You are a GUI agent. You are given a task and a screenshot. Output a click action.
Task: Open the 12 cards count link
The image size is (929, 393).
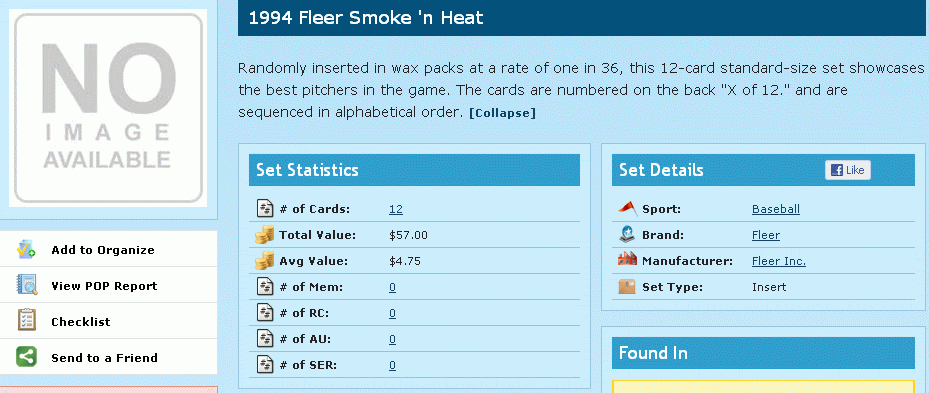click(x=396, y=209)
